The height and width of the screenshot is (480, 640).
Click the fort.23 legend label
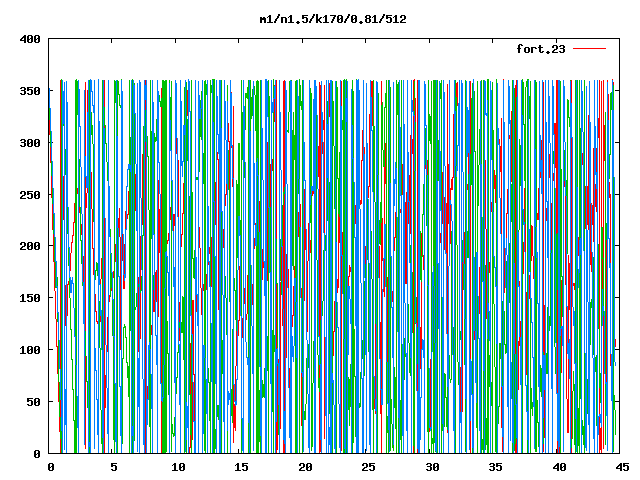pos(541,49)
